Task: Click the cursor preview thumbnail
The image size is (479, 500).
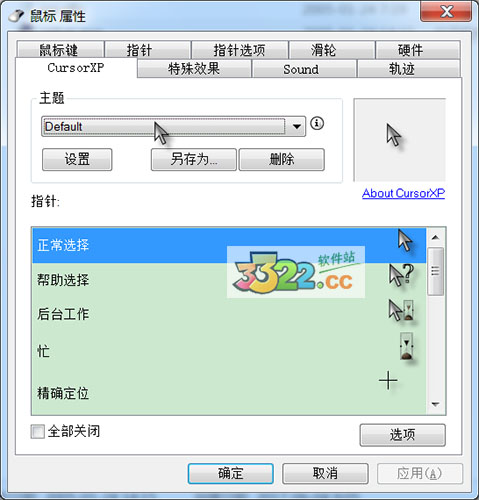Action: pos(399,140)
